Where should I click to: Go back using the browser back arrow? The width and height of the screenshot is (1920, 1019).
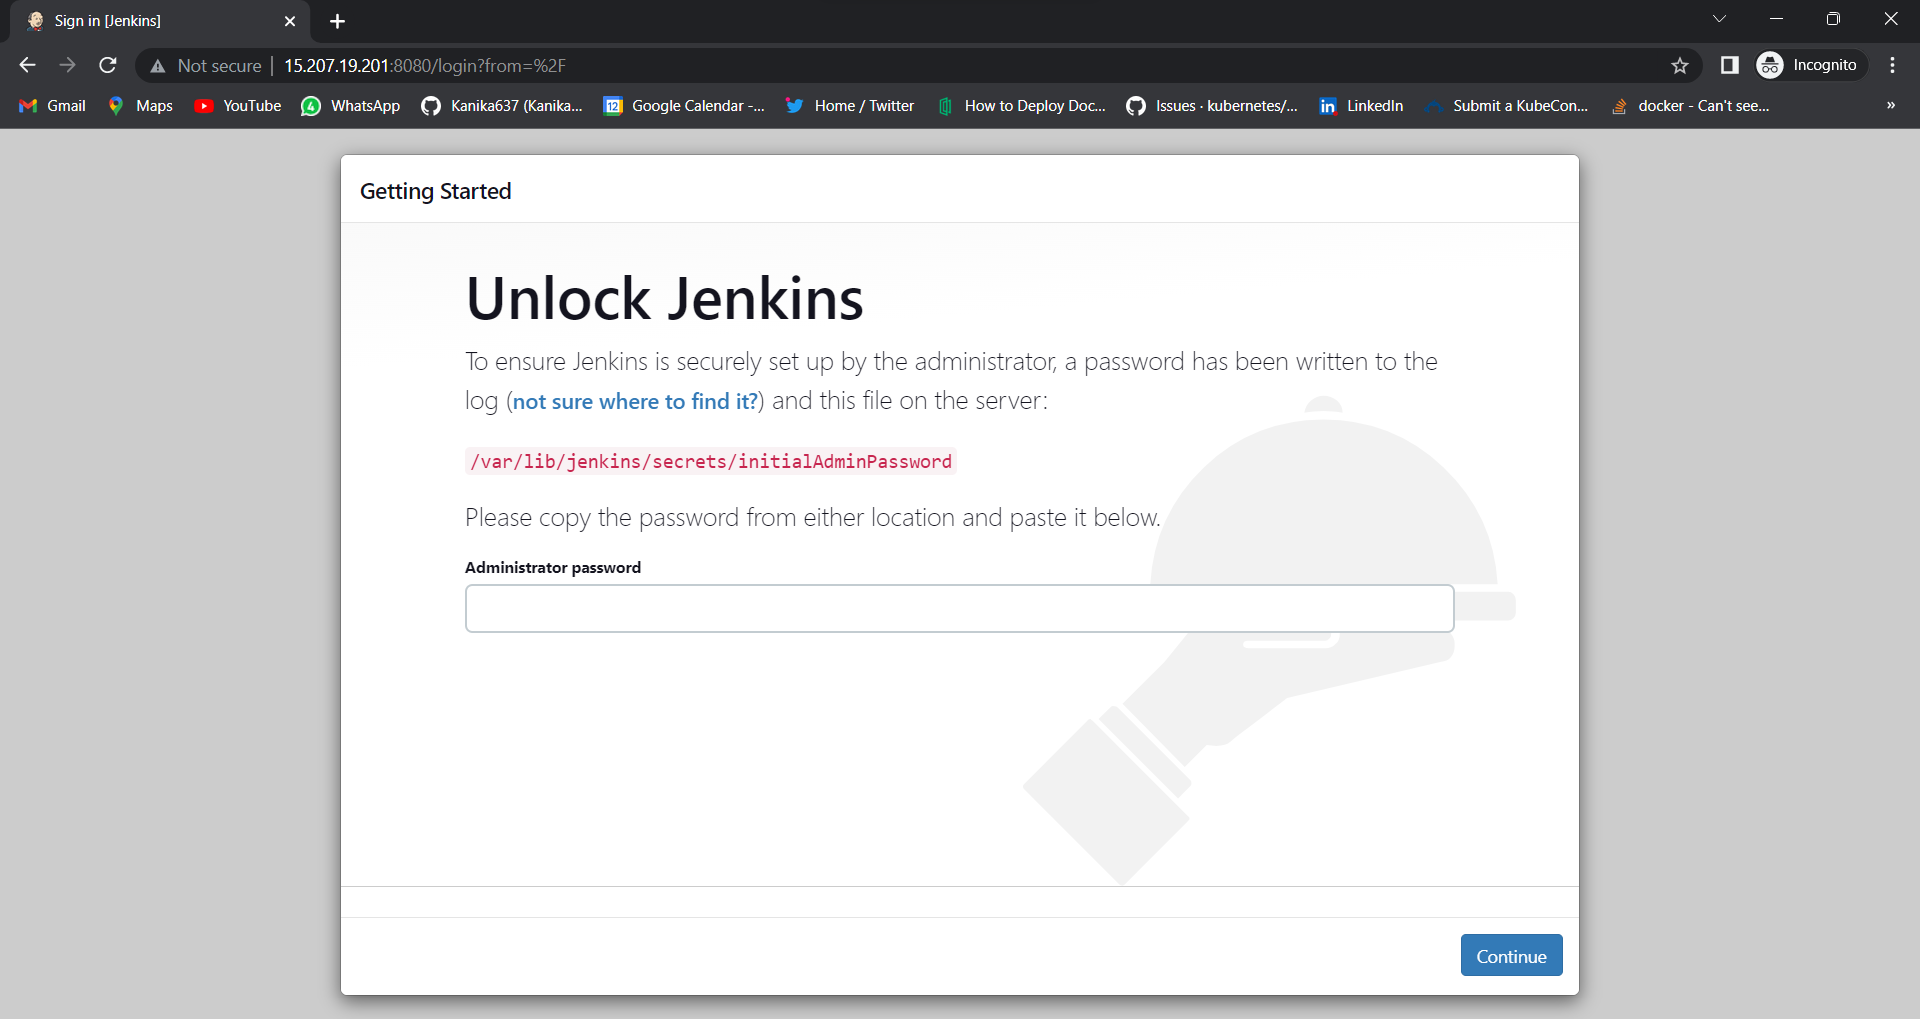click(x=27, y=65)
